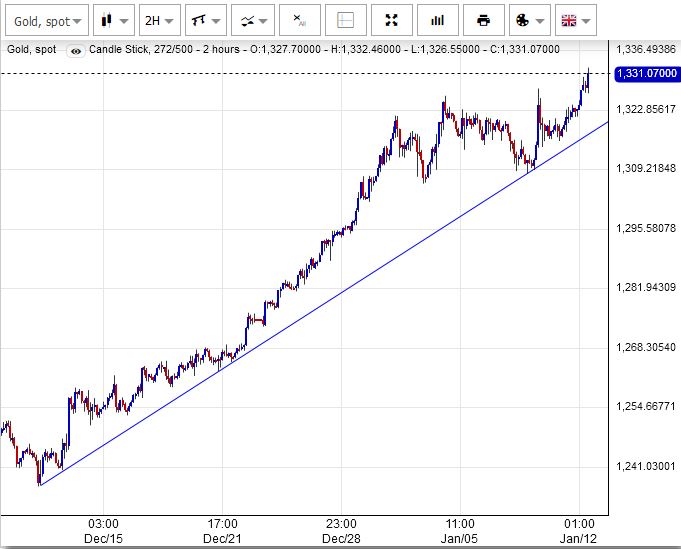The width and height of the screenshot is (681, 549).
Task: Open the color palette theme picker
Action: pos(529,20)
